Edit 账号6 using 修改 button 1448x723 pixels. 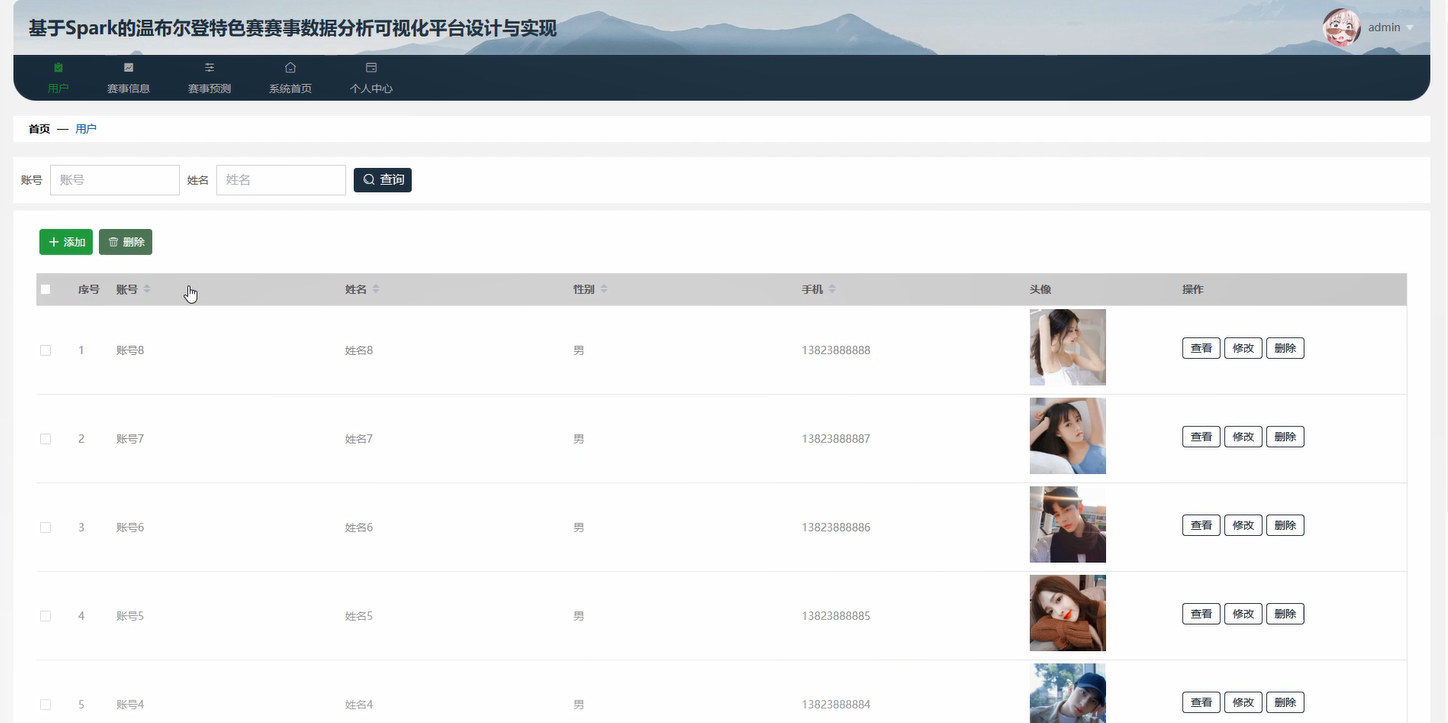tap(1243, 525)
